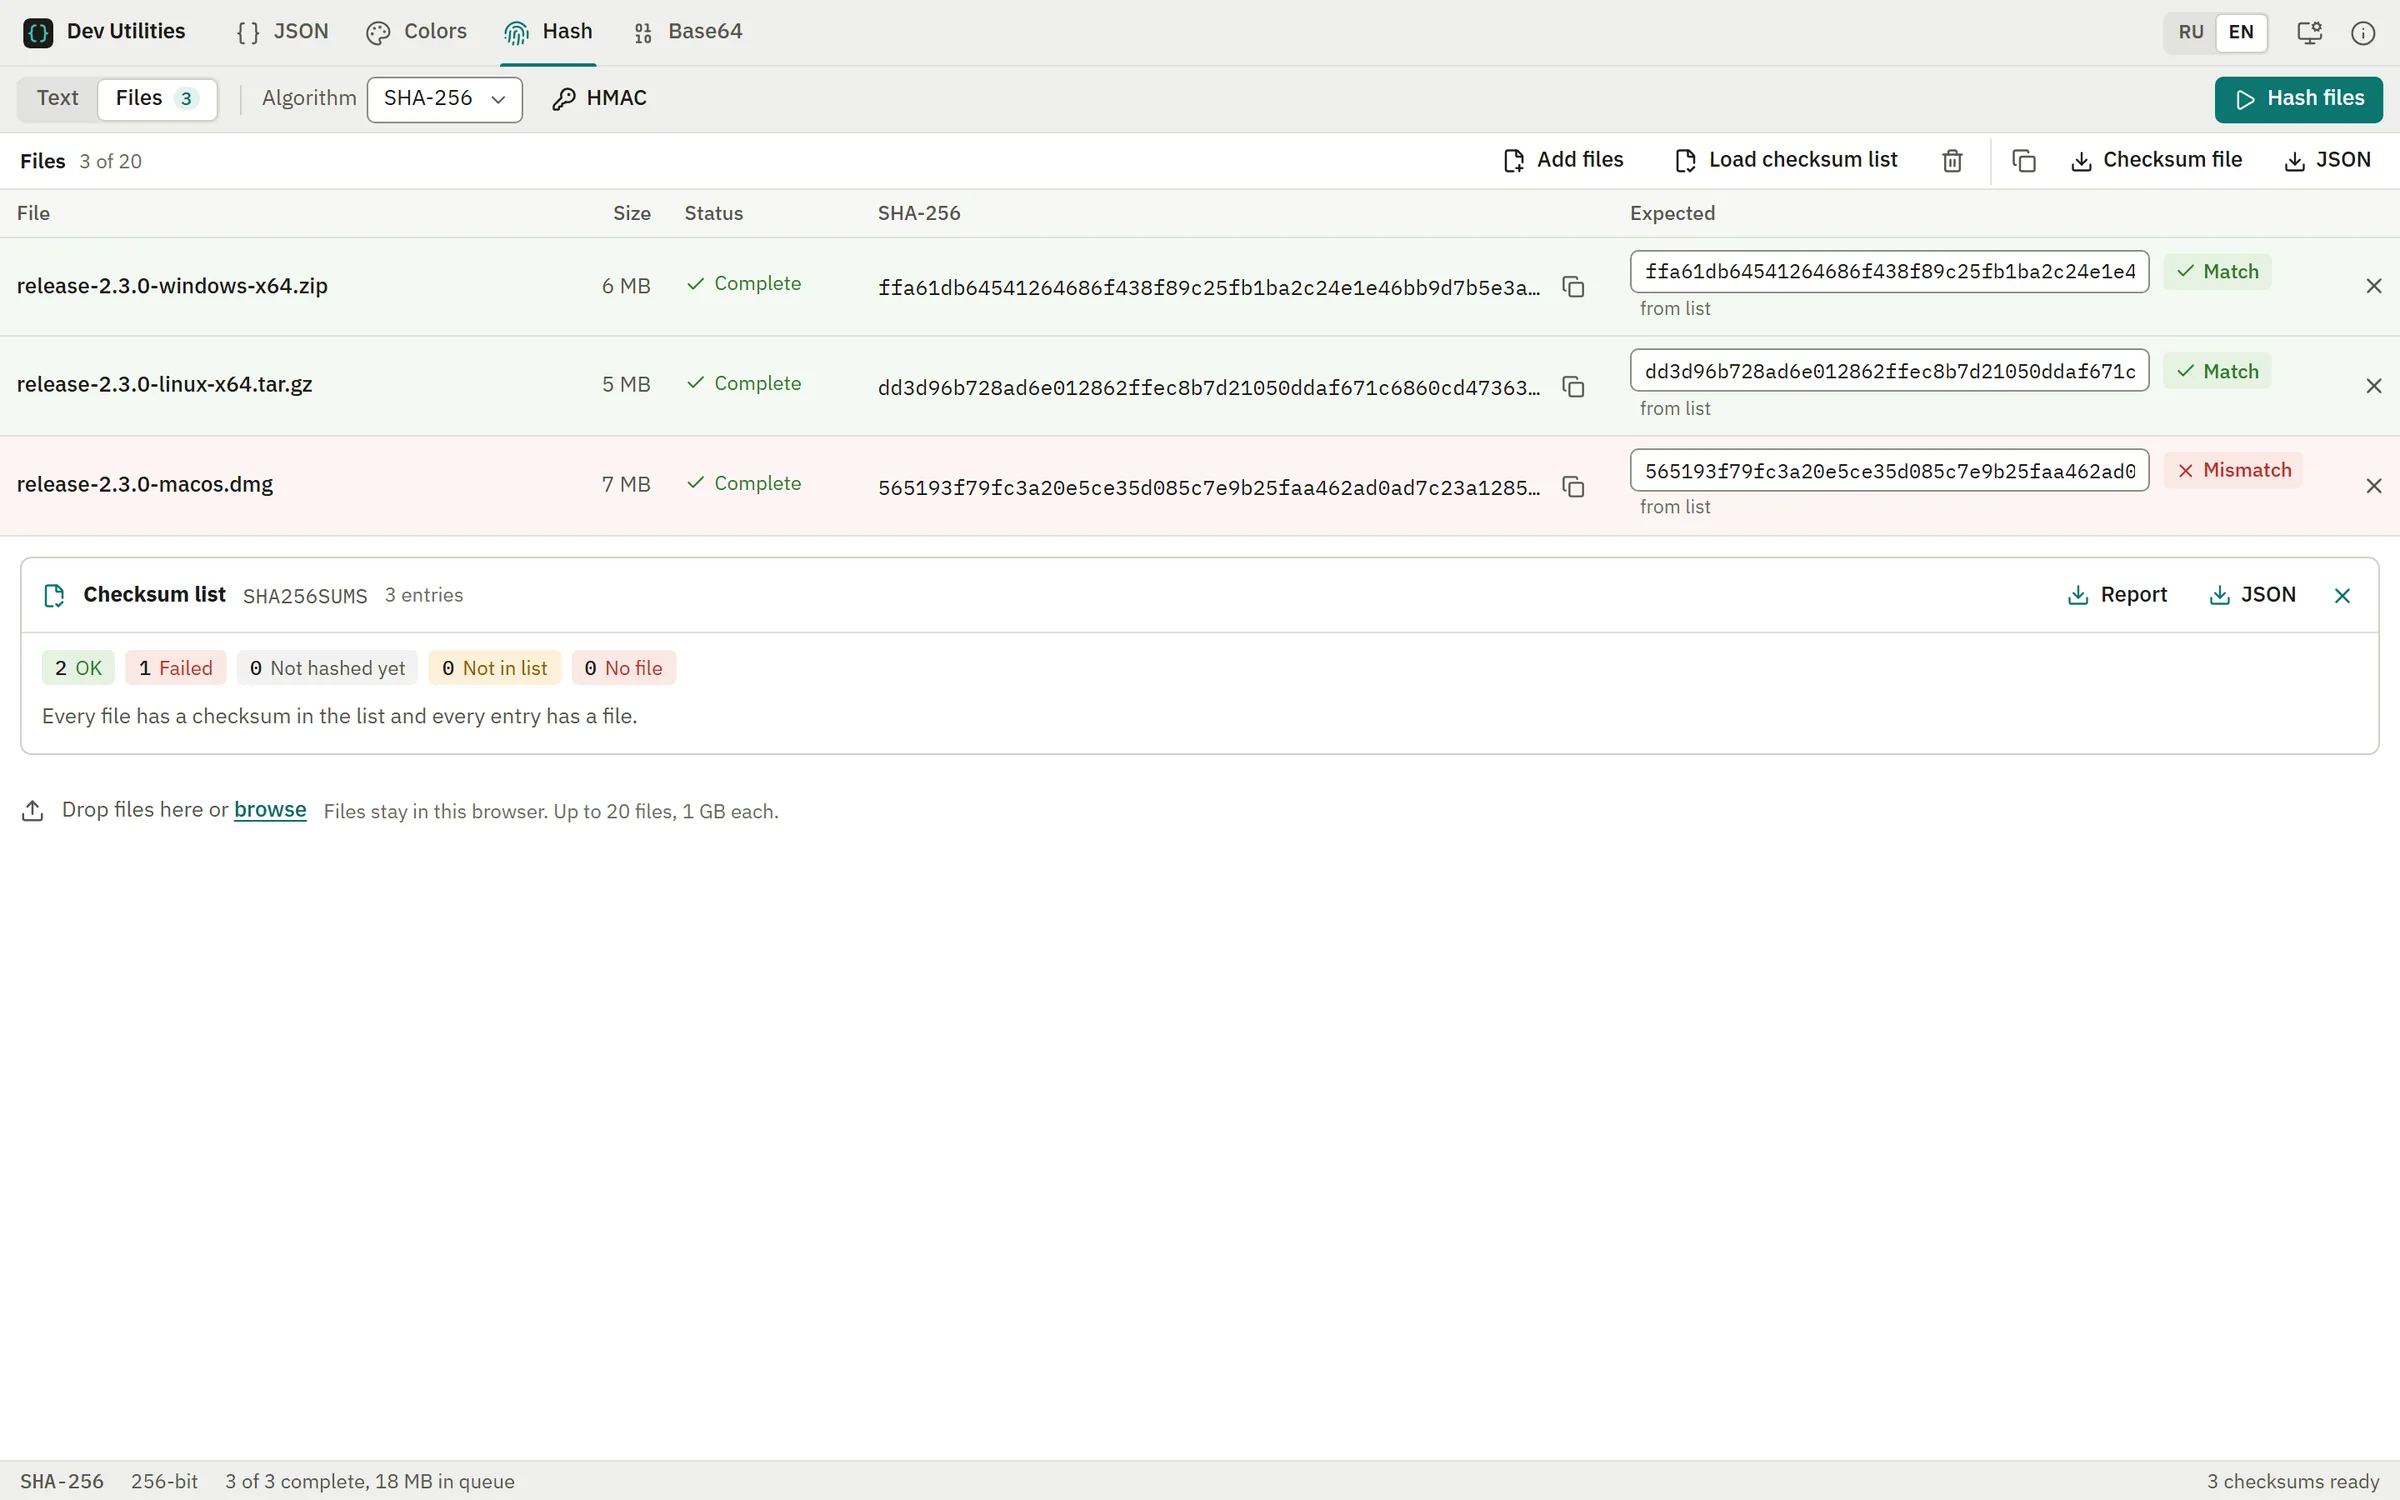The image size is (2400, 1500).
Task: Copy hash of release-2.3.0-macos.dmg
Action: point(1573,487)
